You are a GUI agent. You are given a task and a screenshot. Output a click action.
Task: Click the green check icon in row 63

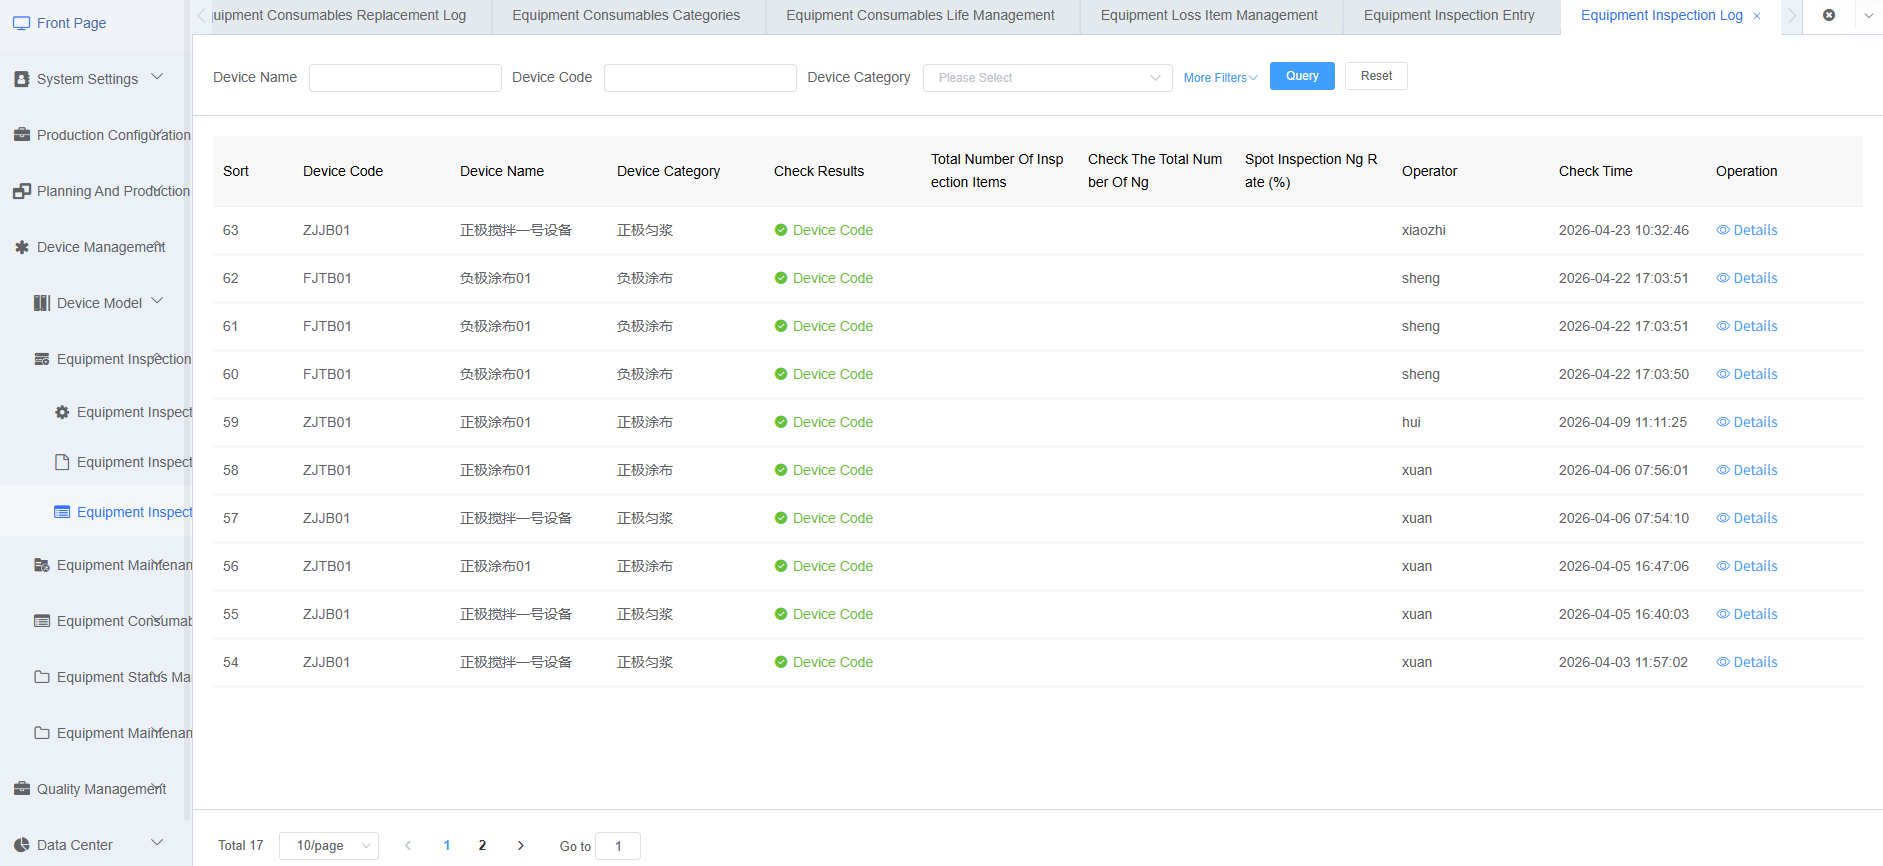(781, 230)
